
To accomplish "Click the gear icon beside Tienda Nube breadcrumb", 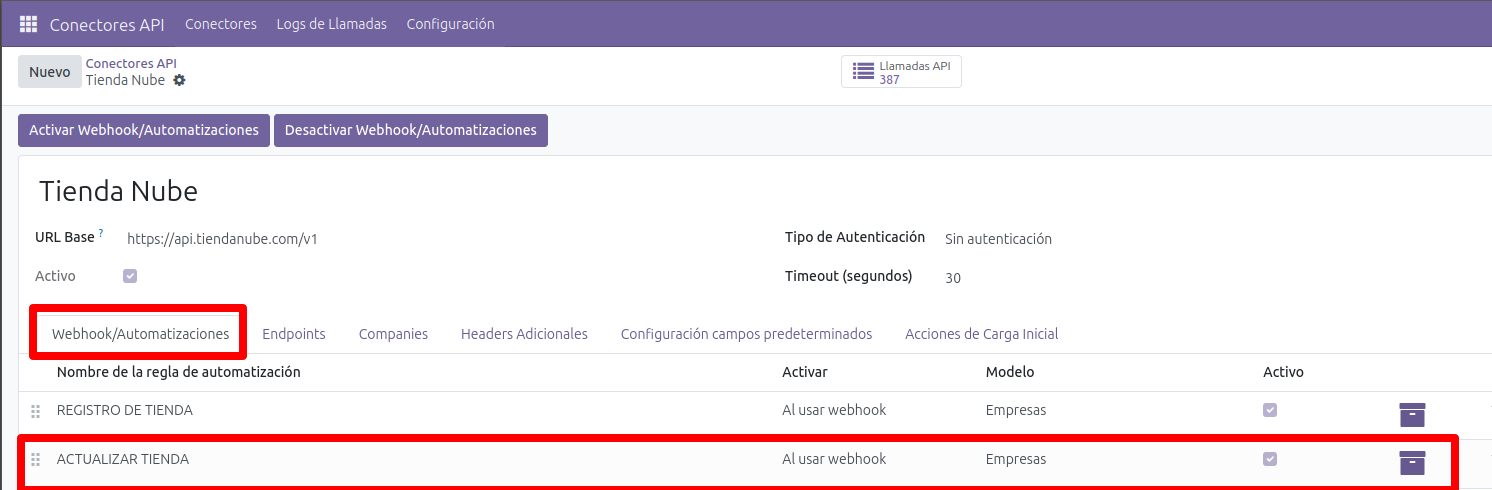I will pyautogui.click(x=179, y=80).
